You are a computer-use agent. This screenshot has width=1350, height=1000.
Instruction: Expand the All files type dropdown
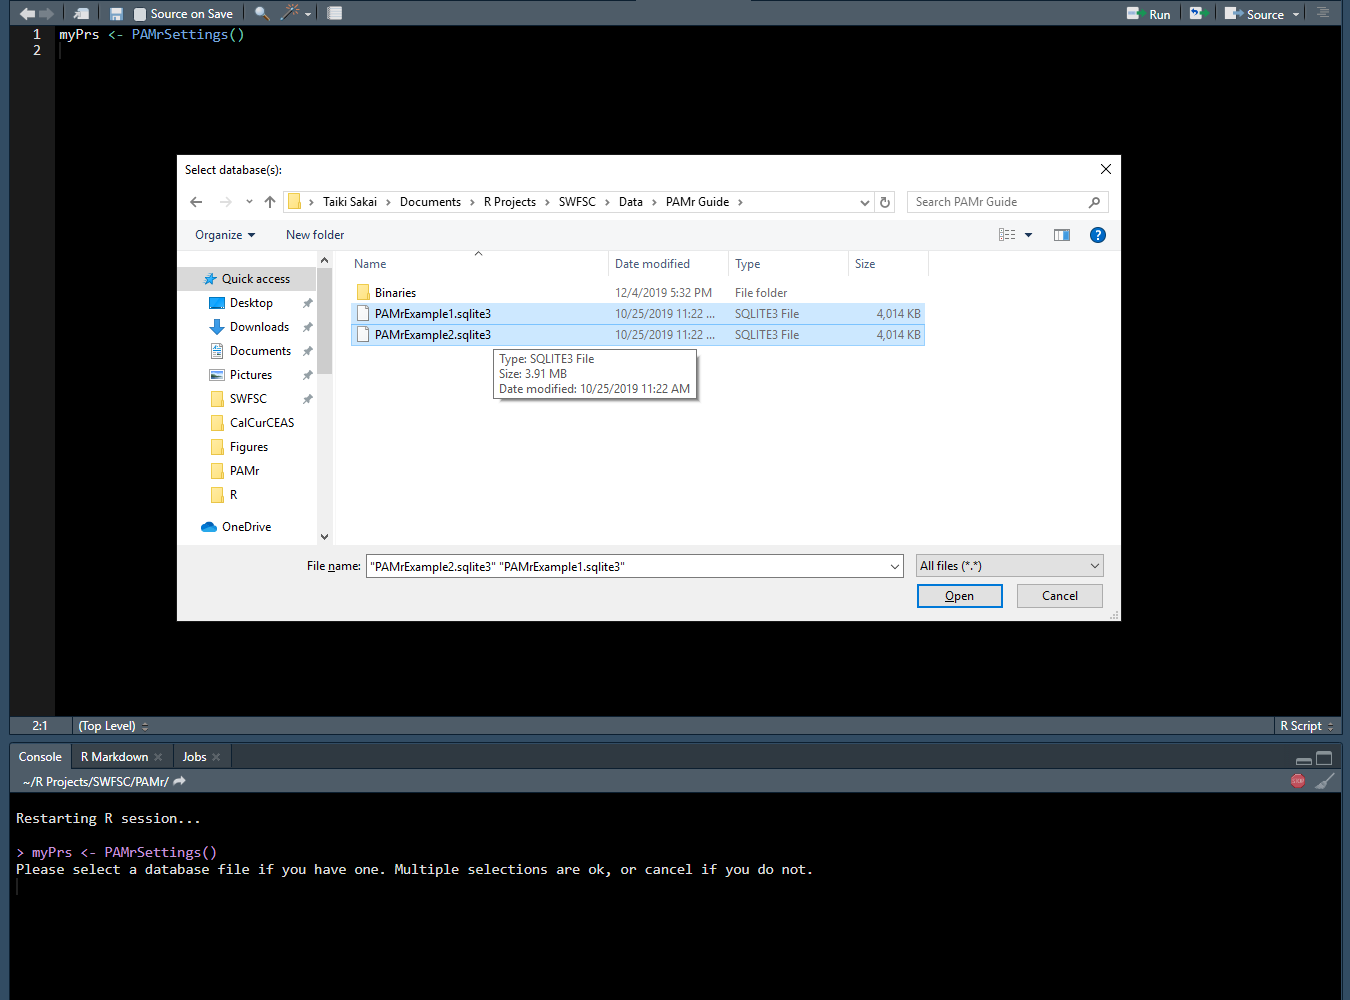pos(1009,566)
